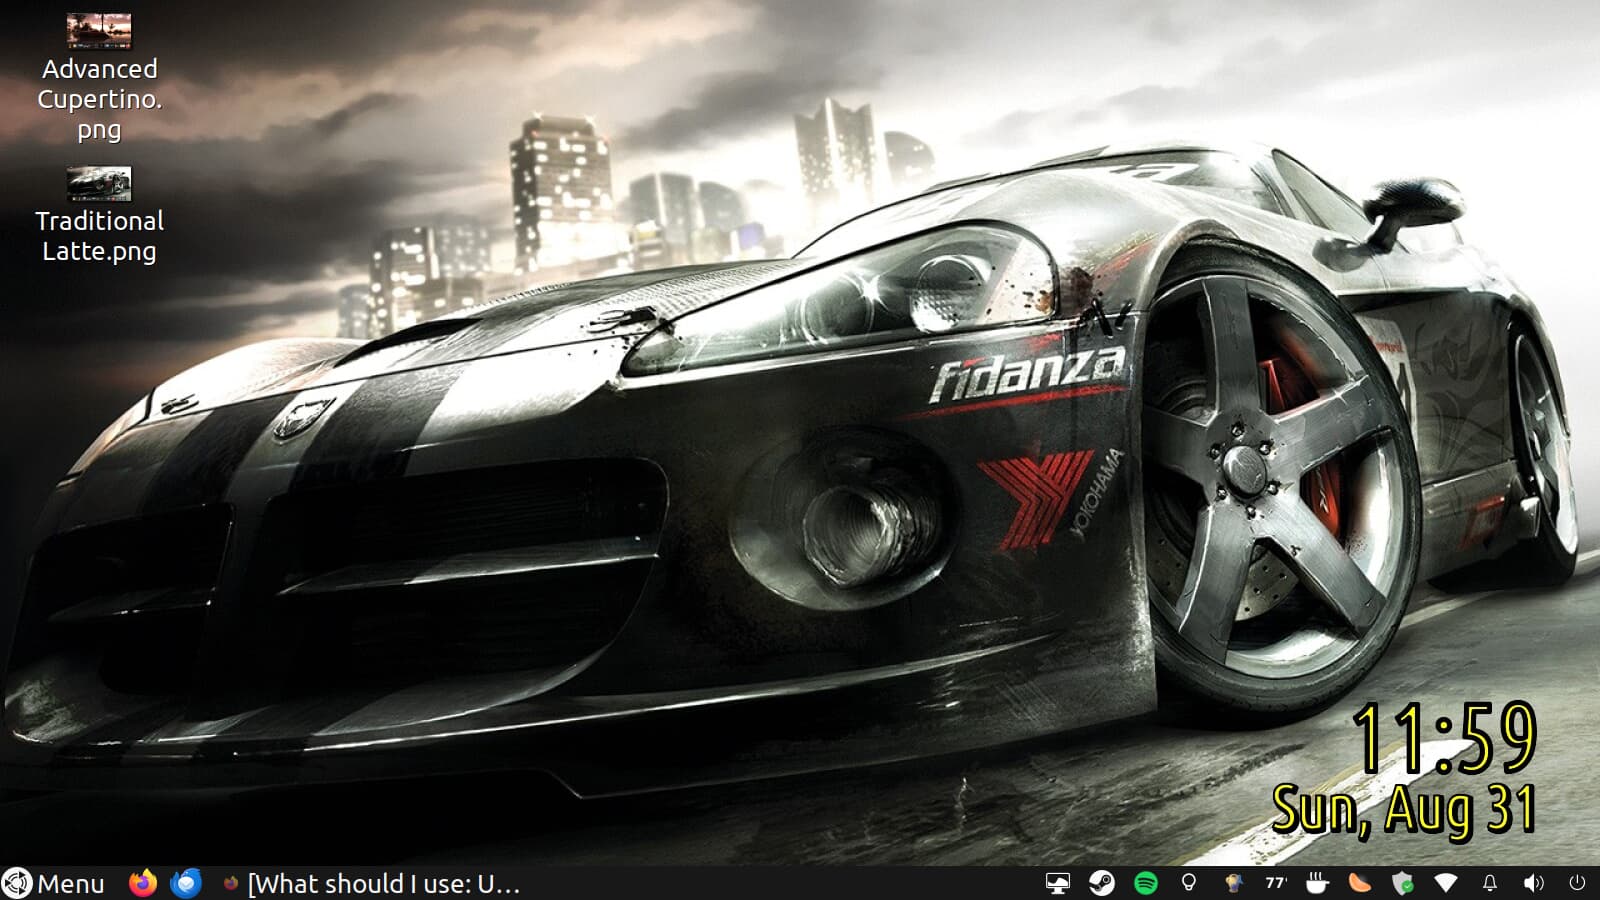Click the power session button
Viewport: 1600px width, 900px height.
(x=1577, y=883)
